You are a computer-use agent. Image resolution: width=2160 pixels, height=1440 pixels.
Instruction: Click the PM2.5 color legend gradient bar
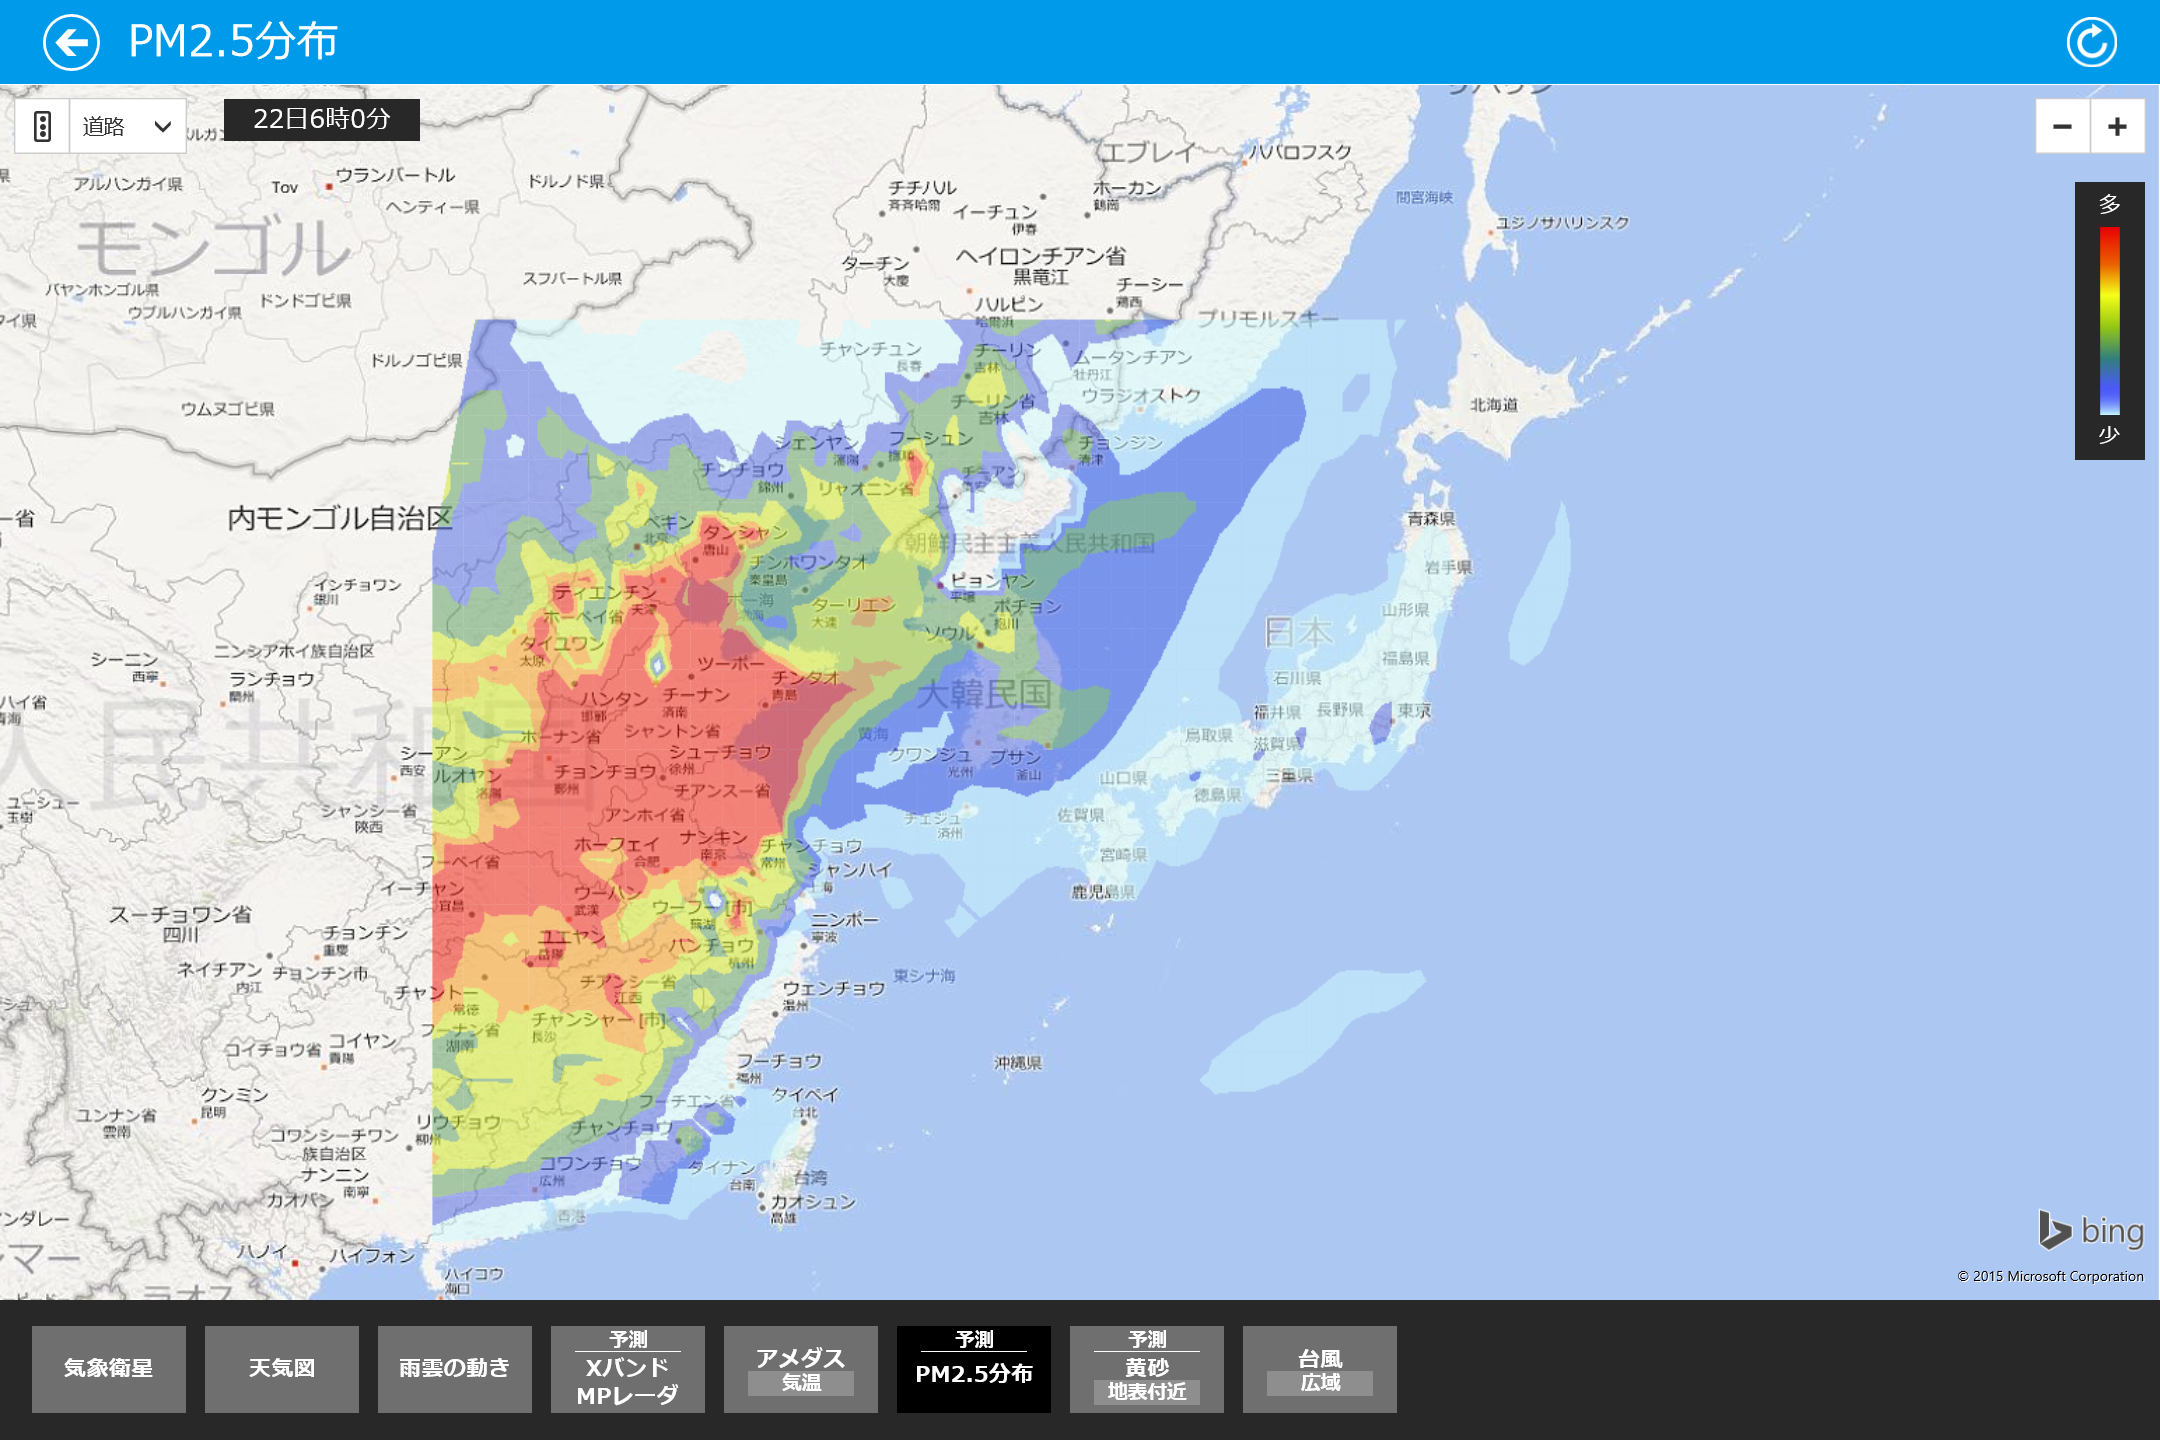pyautogui.click(x=2110, y=320)
